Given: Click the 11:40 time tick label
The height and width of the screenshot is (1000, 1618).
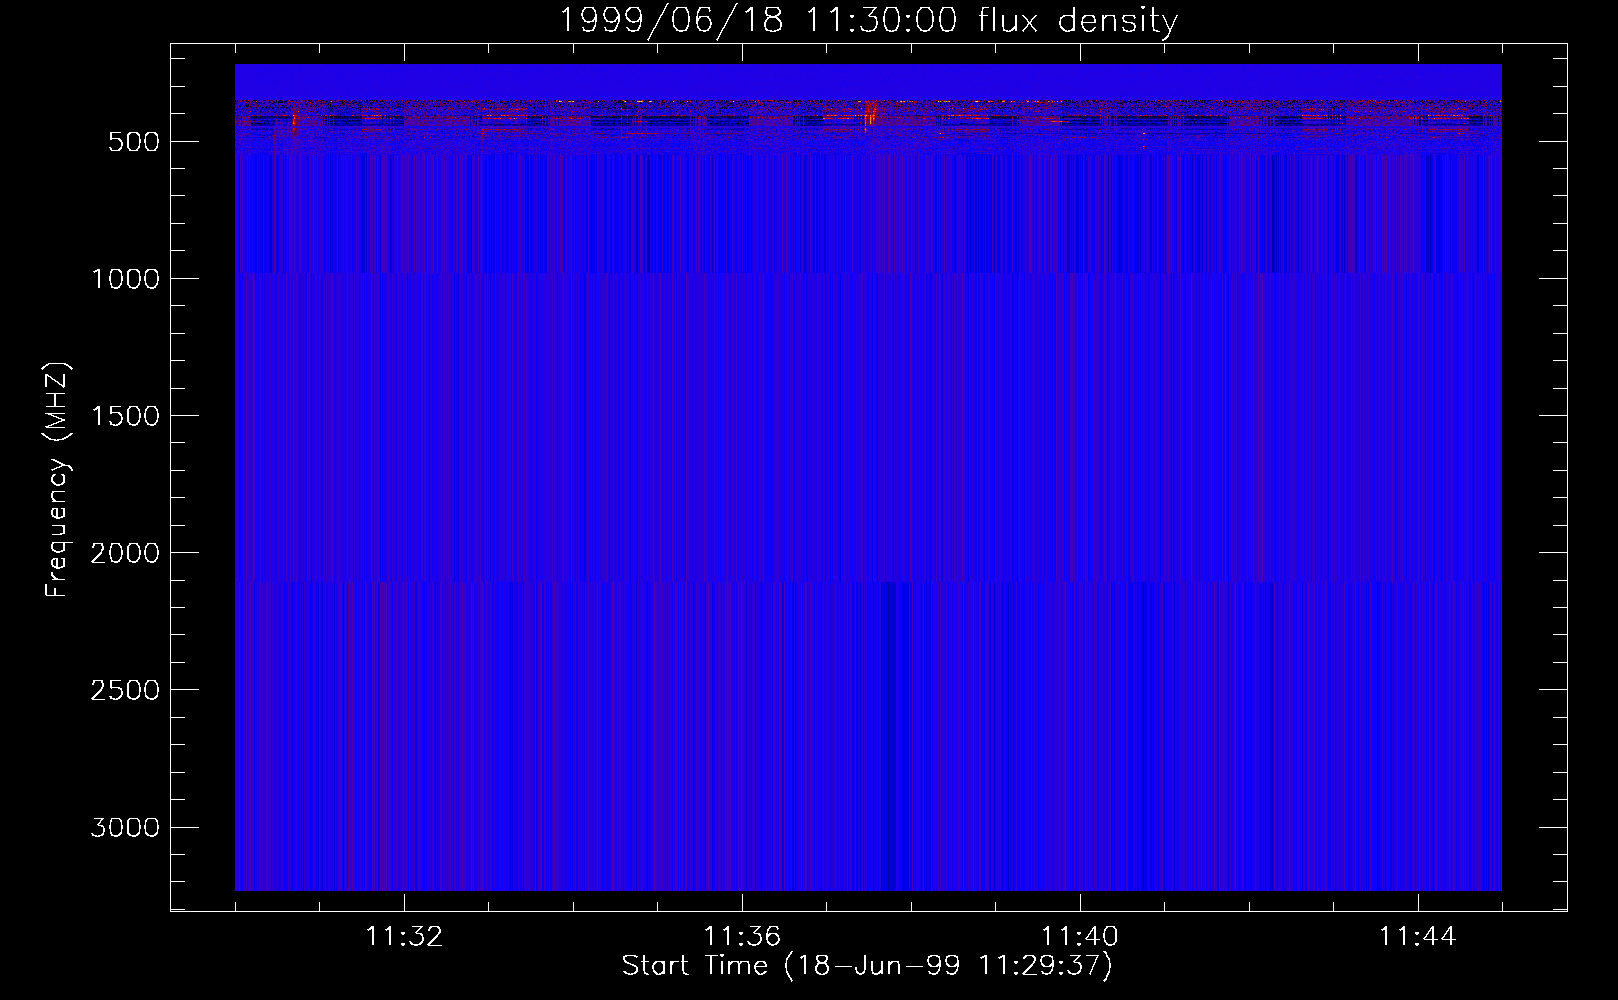Looking at the screenshot, I should coord(1080,937).
